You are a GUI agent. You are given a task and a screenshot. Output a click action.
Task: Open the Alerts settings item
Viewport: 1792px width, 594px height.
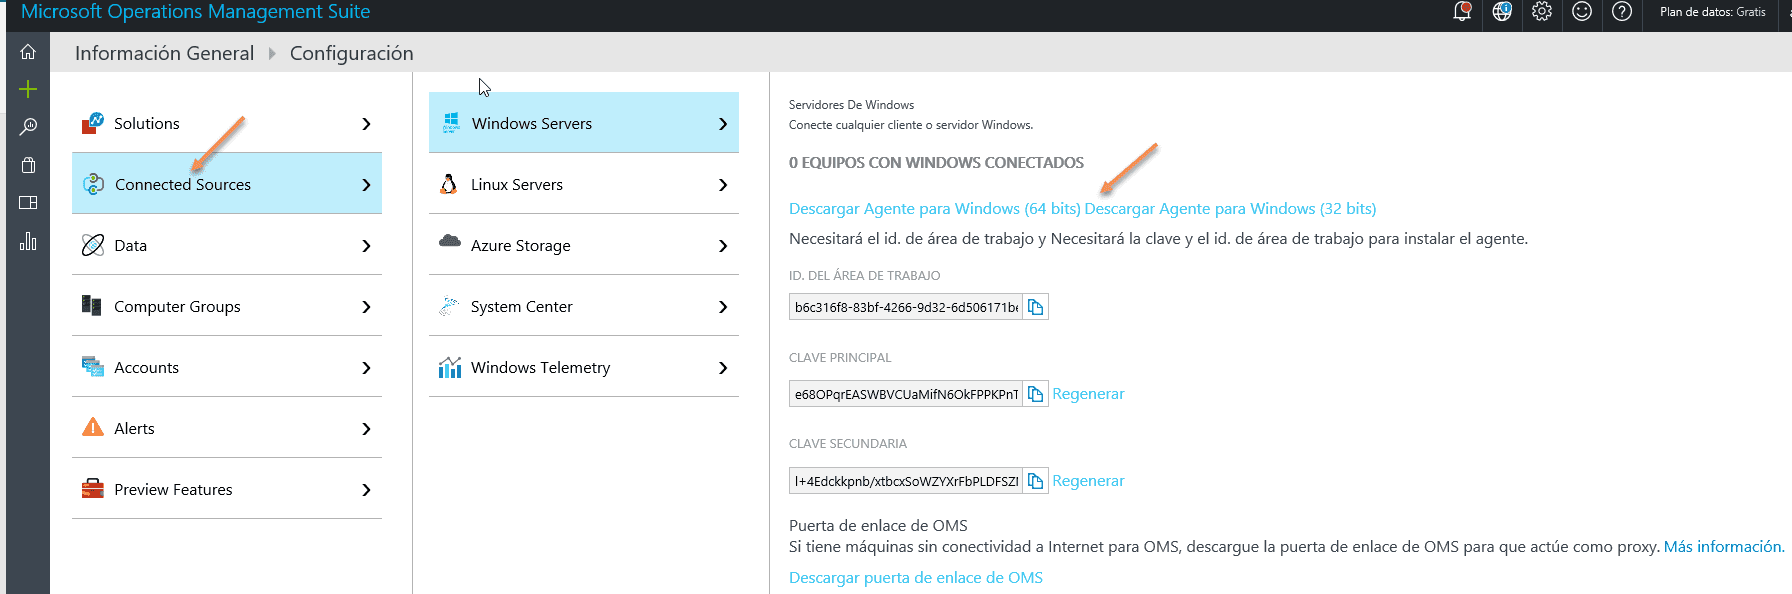tap(227, 428)
